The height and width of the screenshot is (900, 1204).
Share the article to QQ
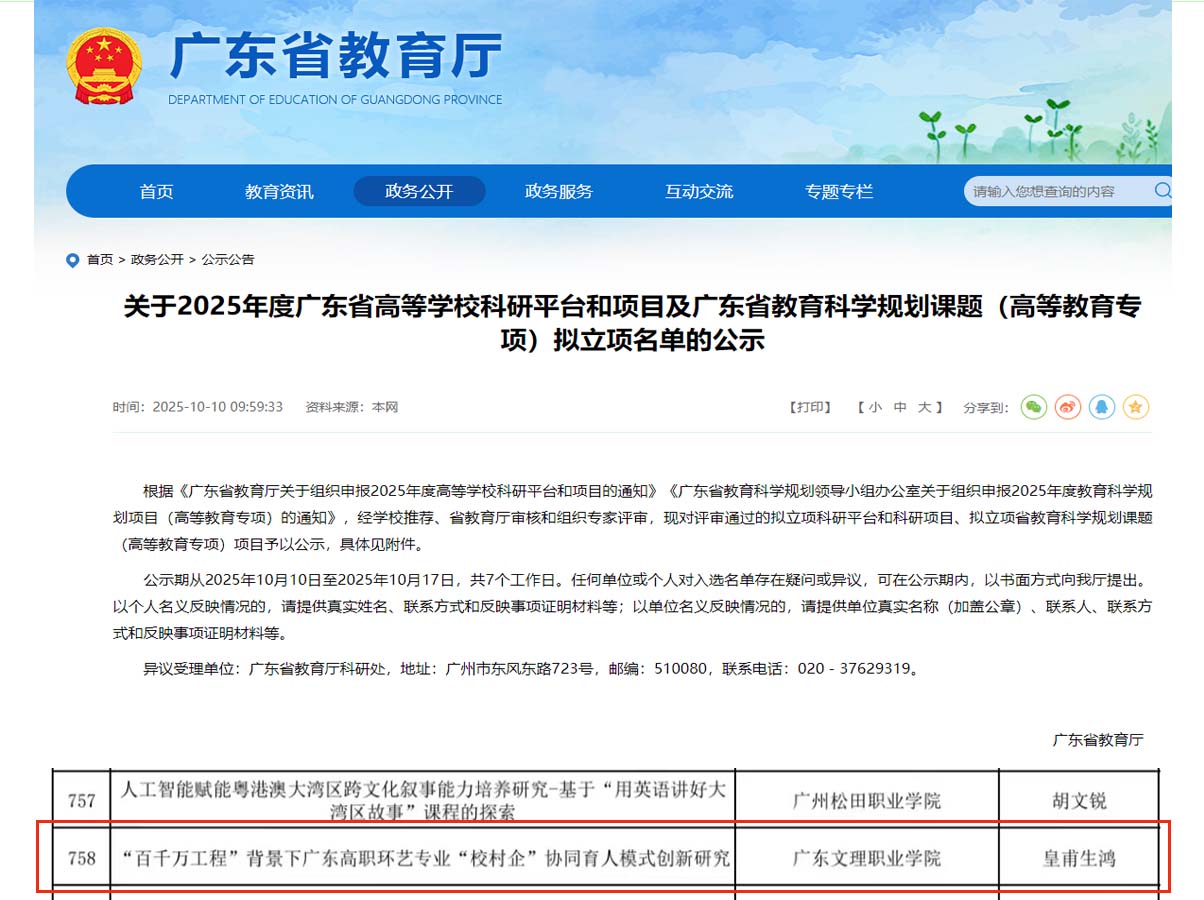1102,407
